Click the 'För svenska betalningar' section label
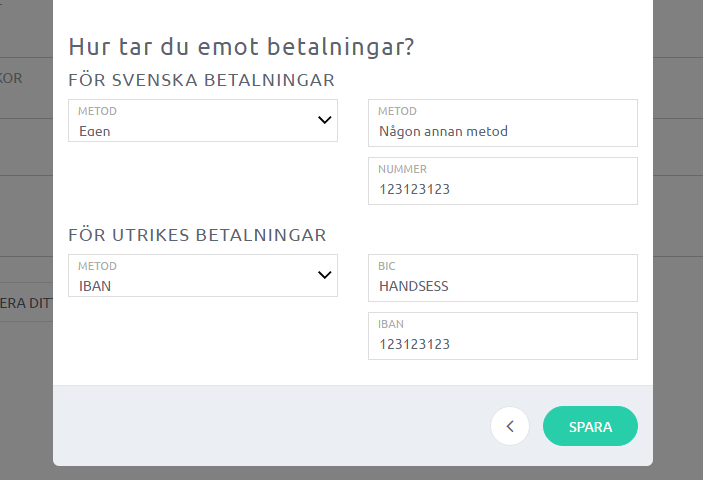The height and width of the screenshot is (480, 703). pos(201,80)
